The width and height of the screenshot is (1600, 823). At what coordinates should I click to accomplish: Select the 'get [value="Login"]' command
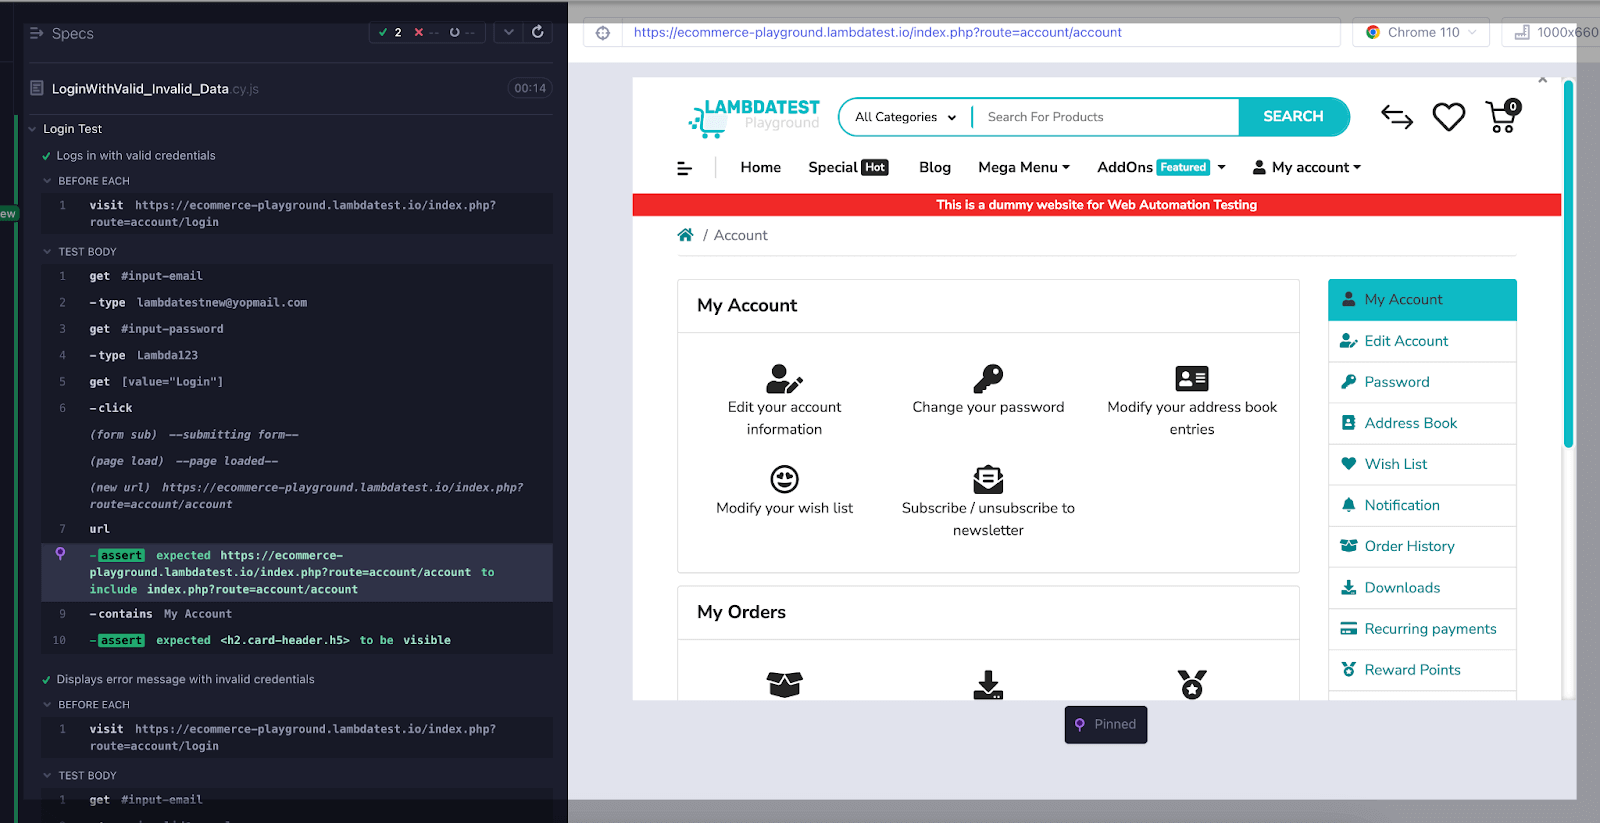tap(297, 381)
